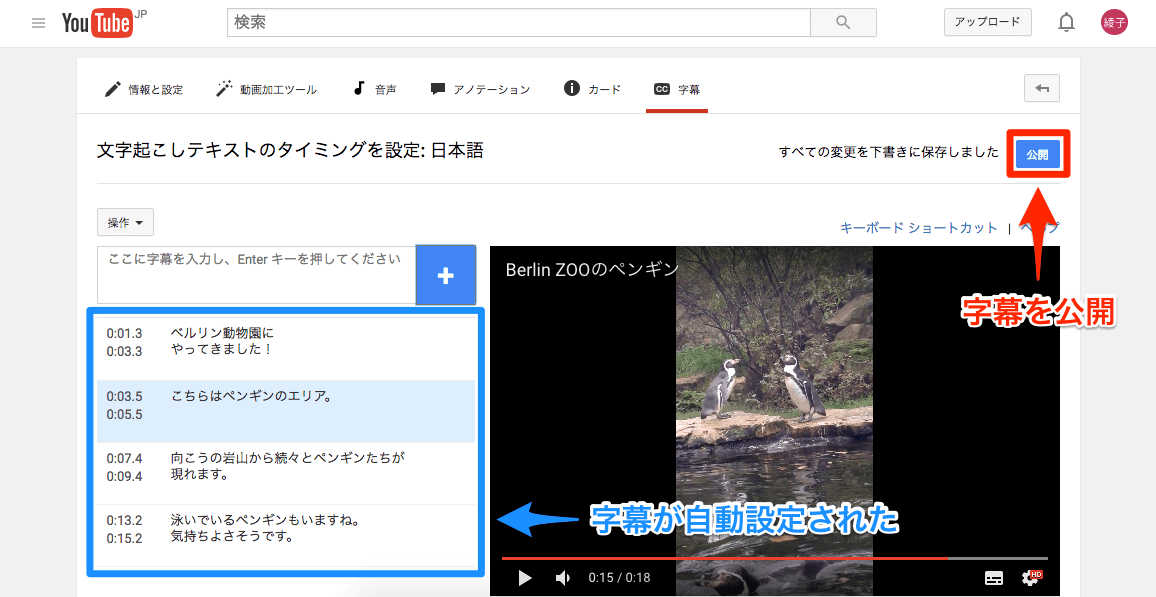Image resolution: width=1156 pixels, height=597 pixels.
Task: Seek on the video progress bar
Action: click(x=774, y=559)
